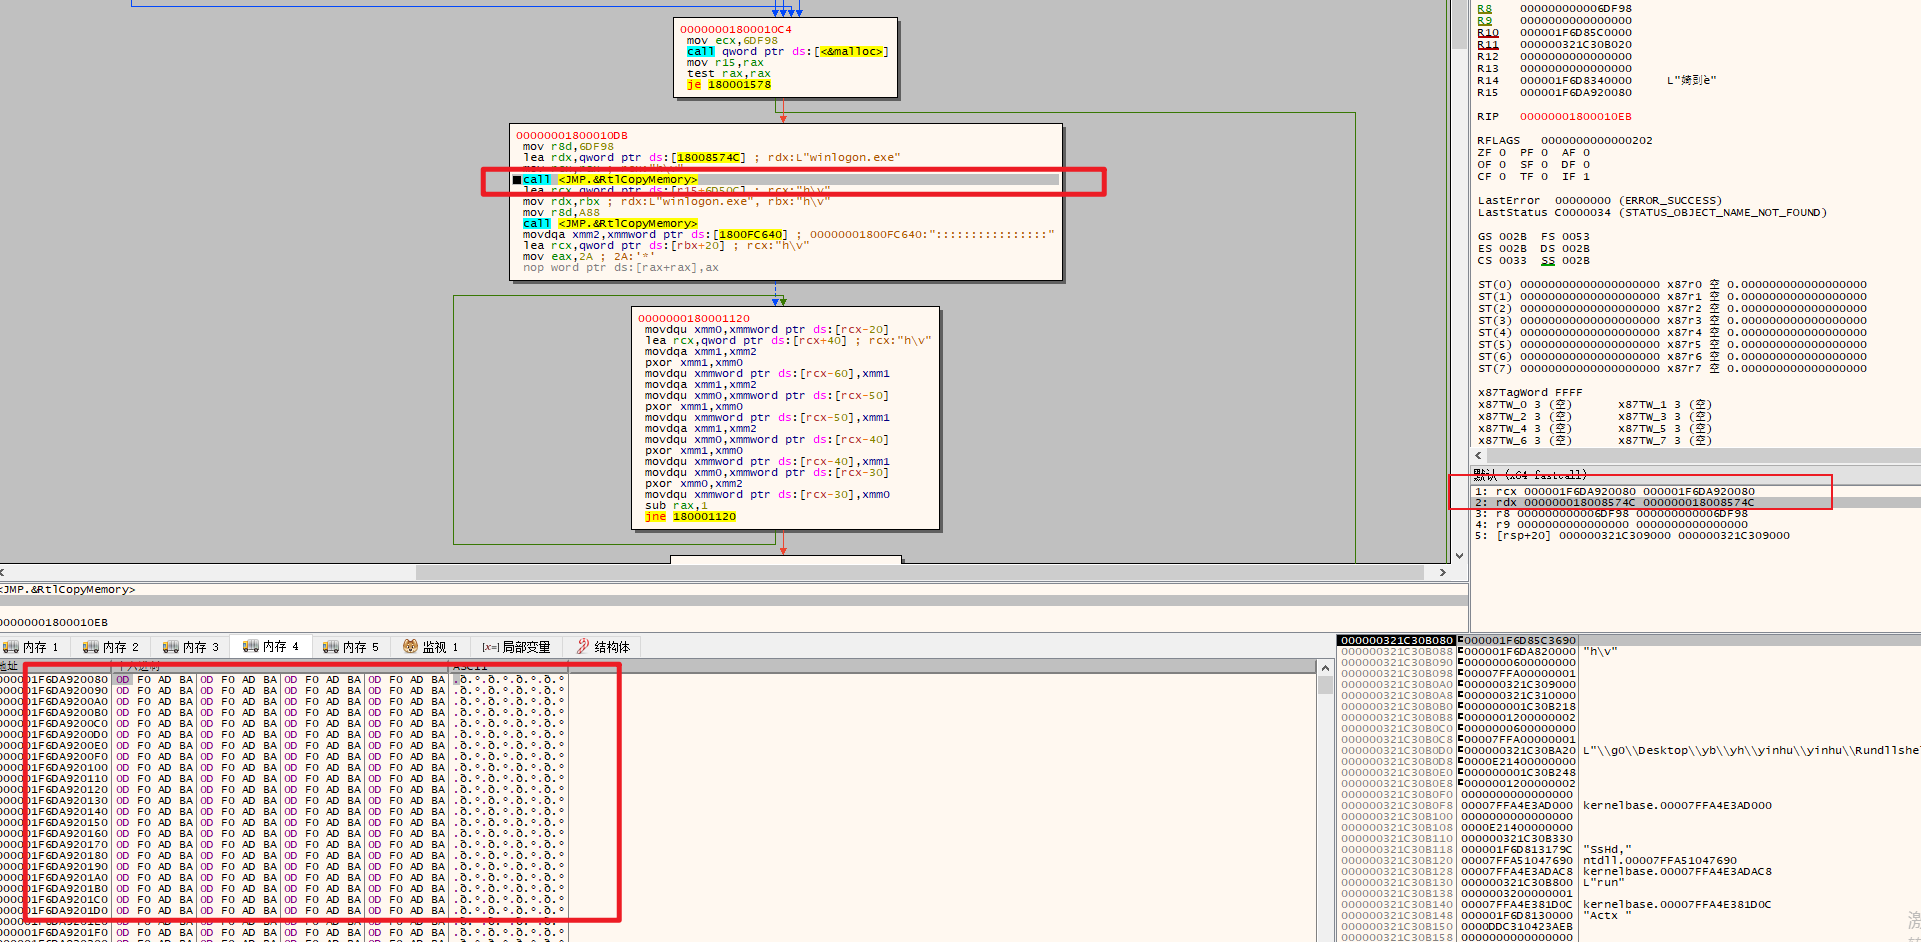The width and height of the screenshot is (1921, 942).
Task: Select the LastError 00000000 (ERROR_SUCCESS) entry
Action: (x=1600, y=201)
